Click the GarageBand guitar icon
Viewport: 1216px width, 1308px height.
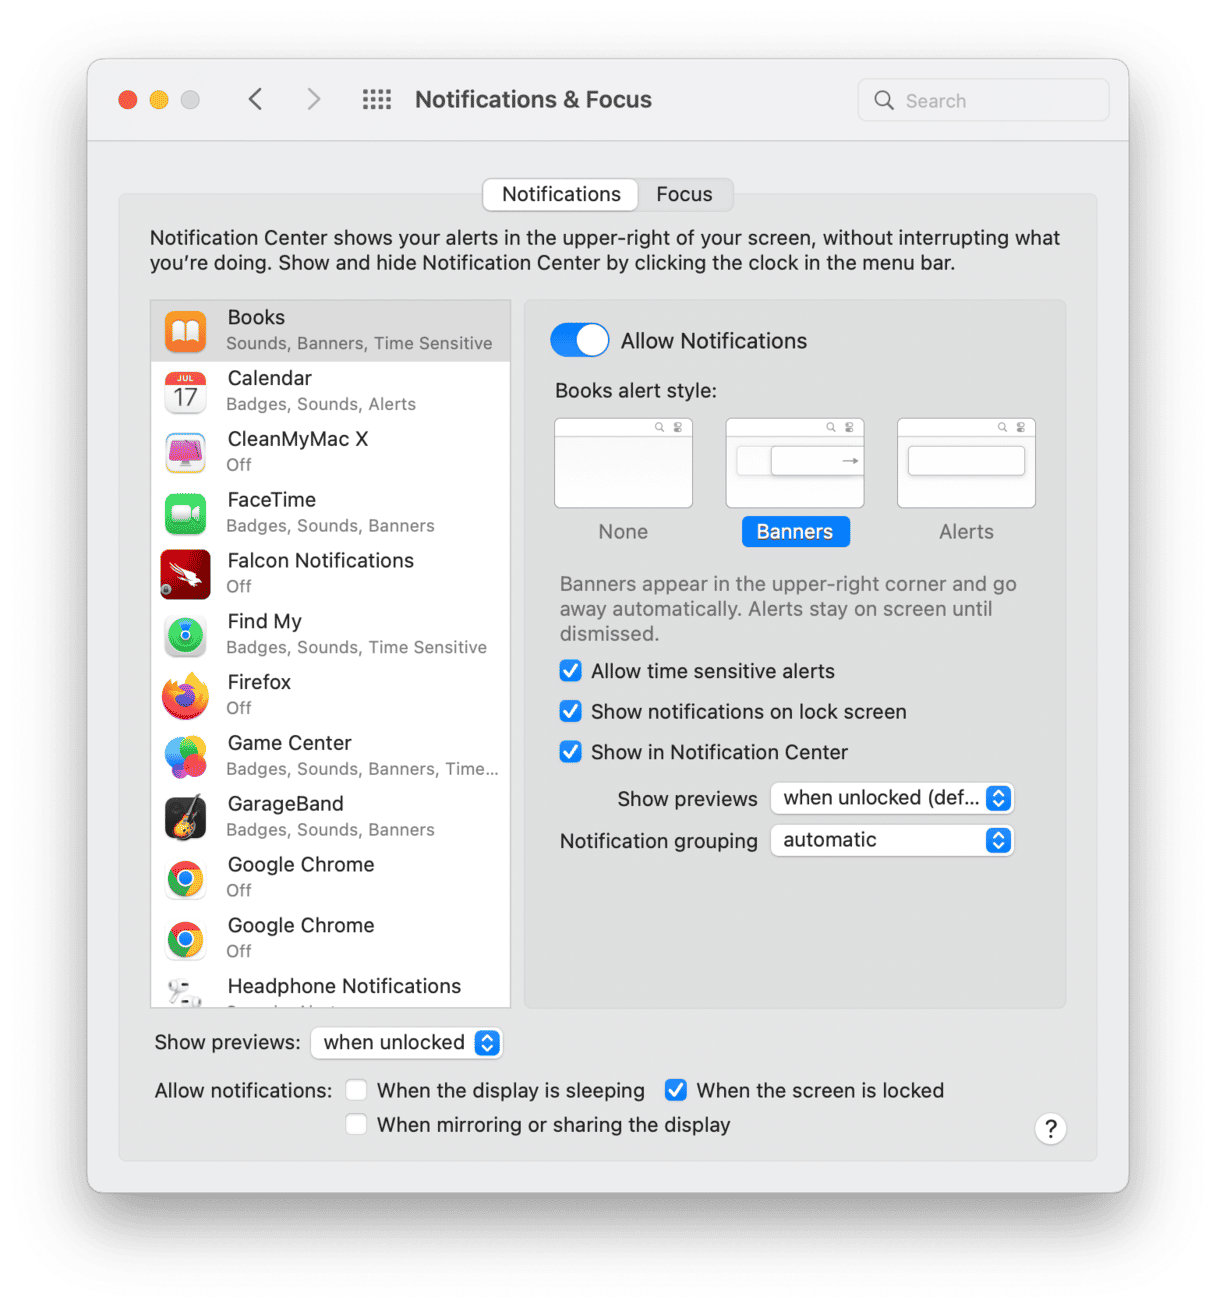(186, 818)
